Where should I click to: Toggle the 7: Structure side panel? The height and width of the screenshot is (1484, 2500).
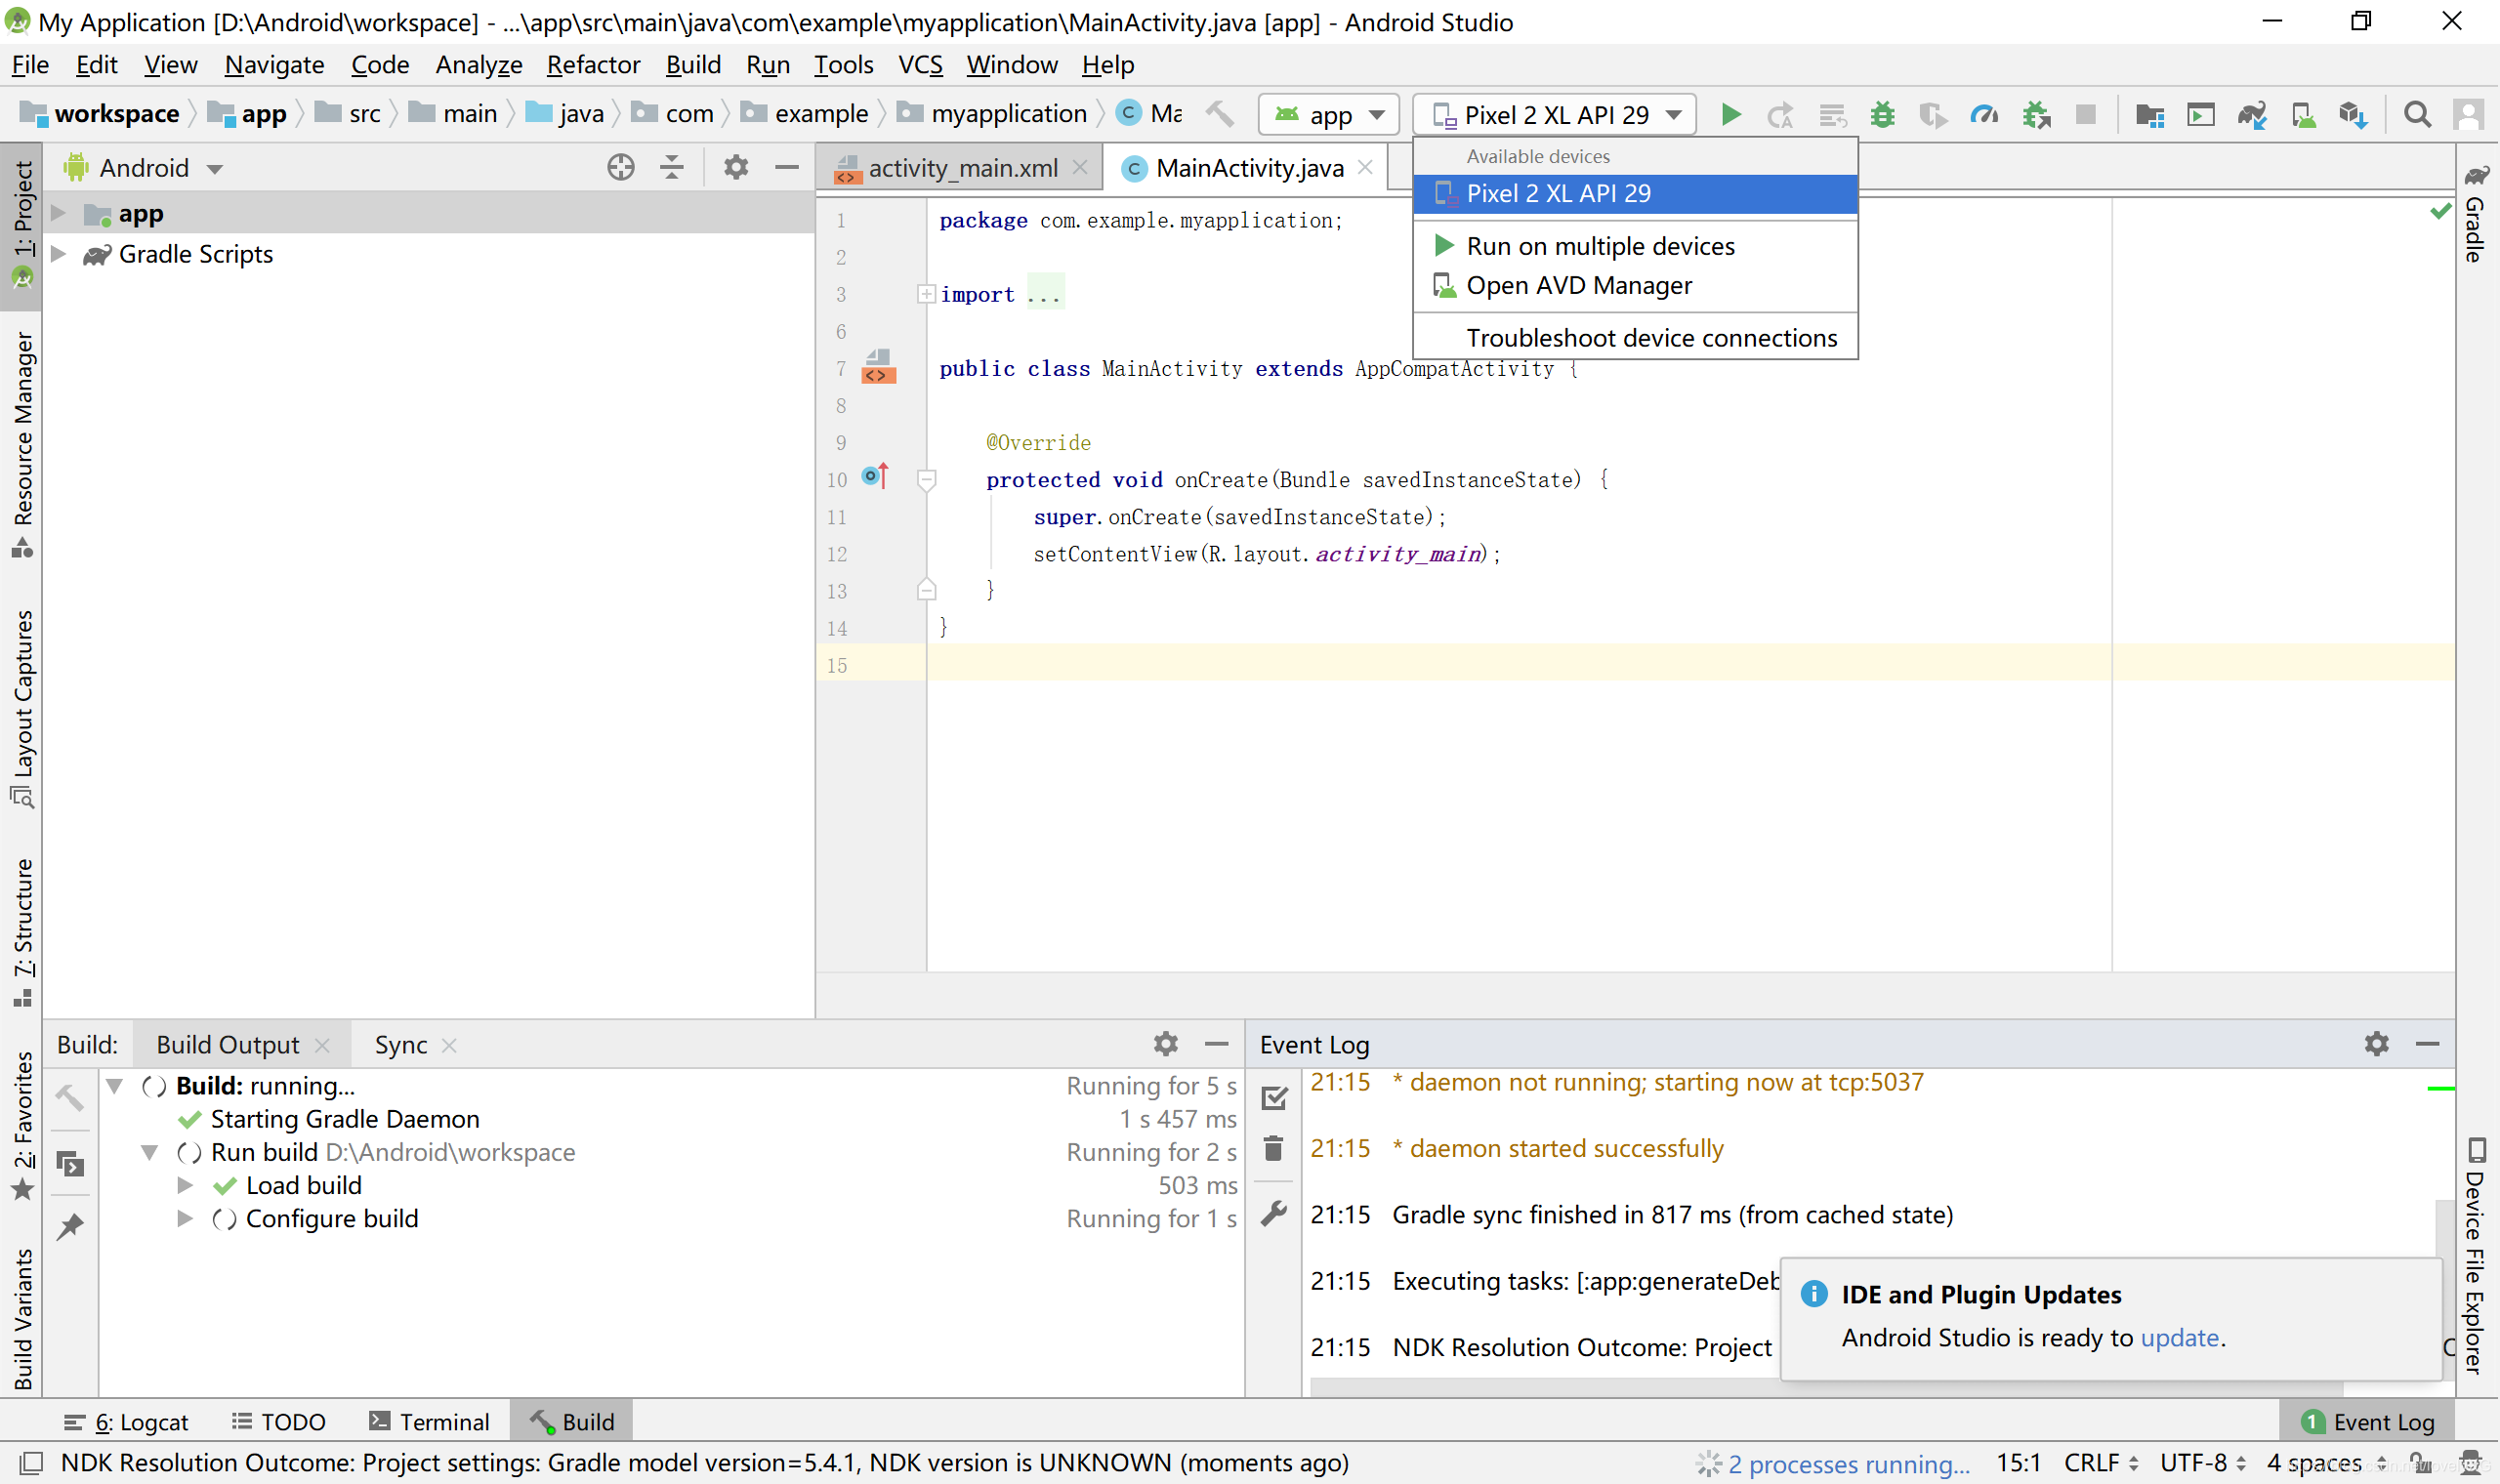(x=22, y=931)
